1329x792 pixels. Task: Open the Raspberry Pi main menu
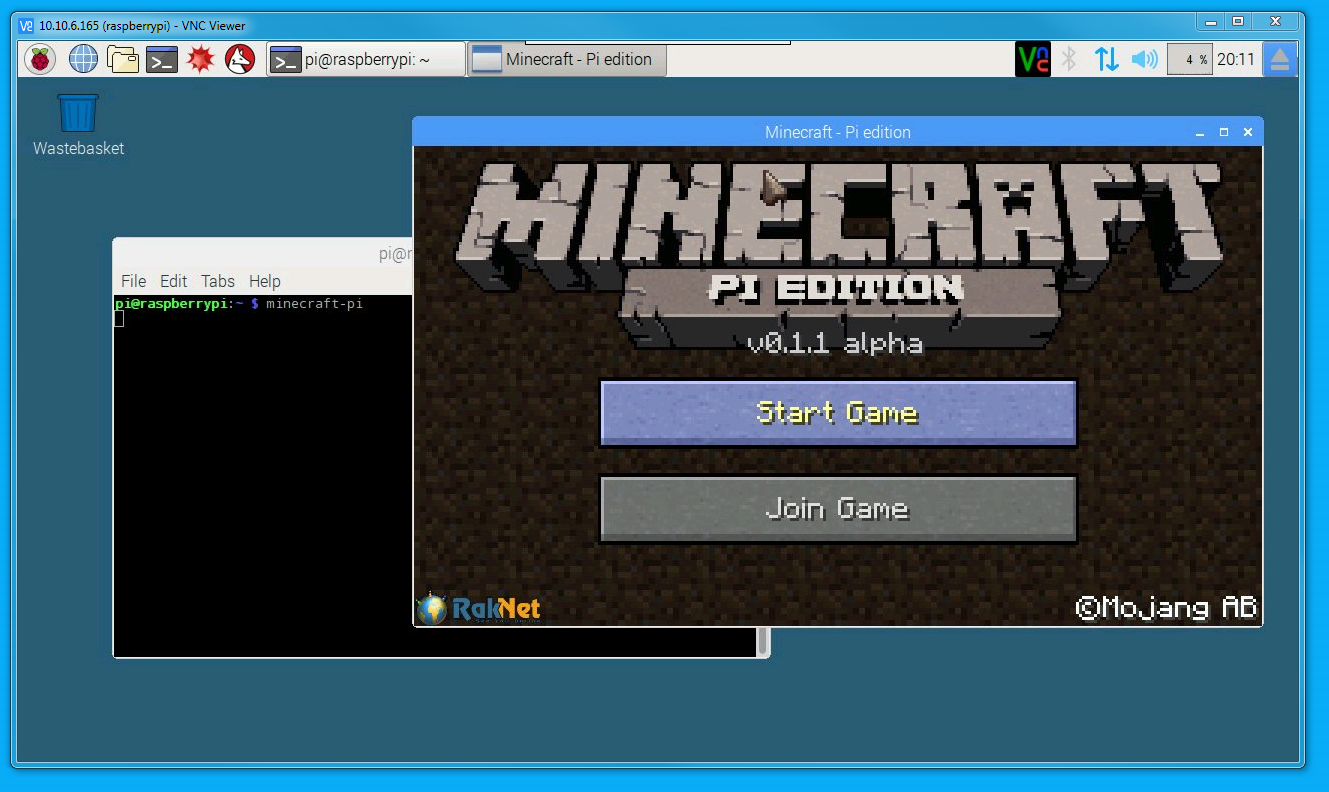[40, 60]
